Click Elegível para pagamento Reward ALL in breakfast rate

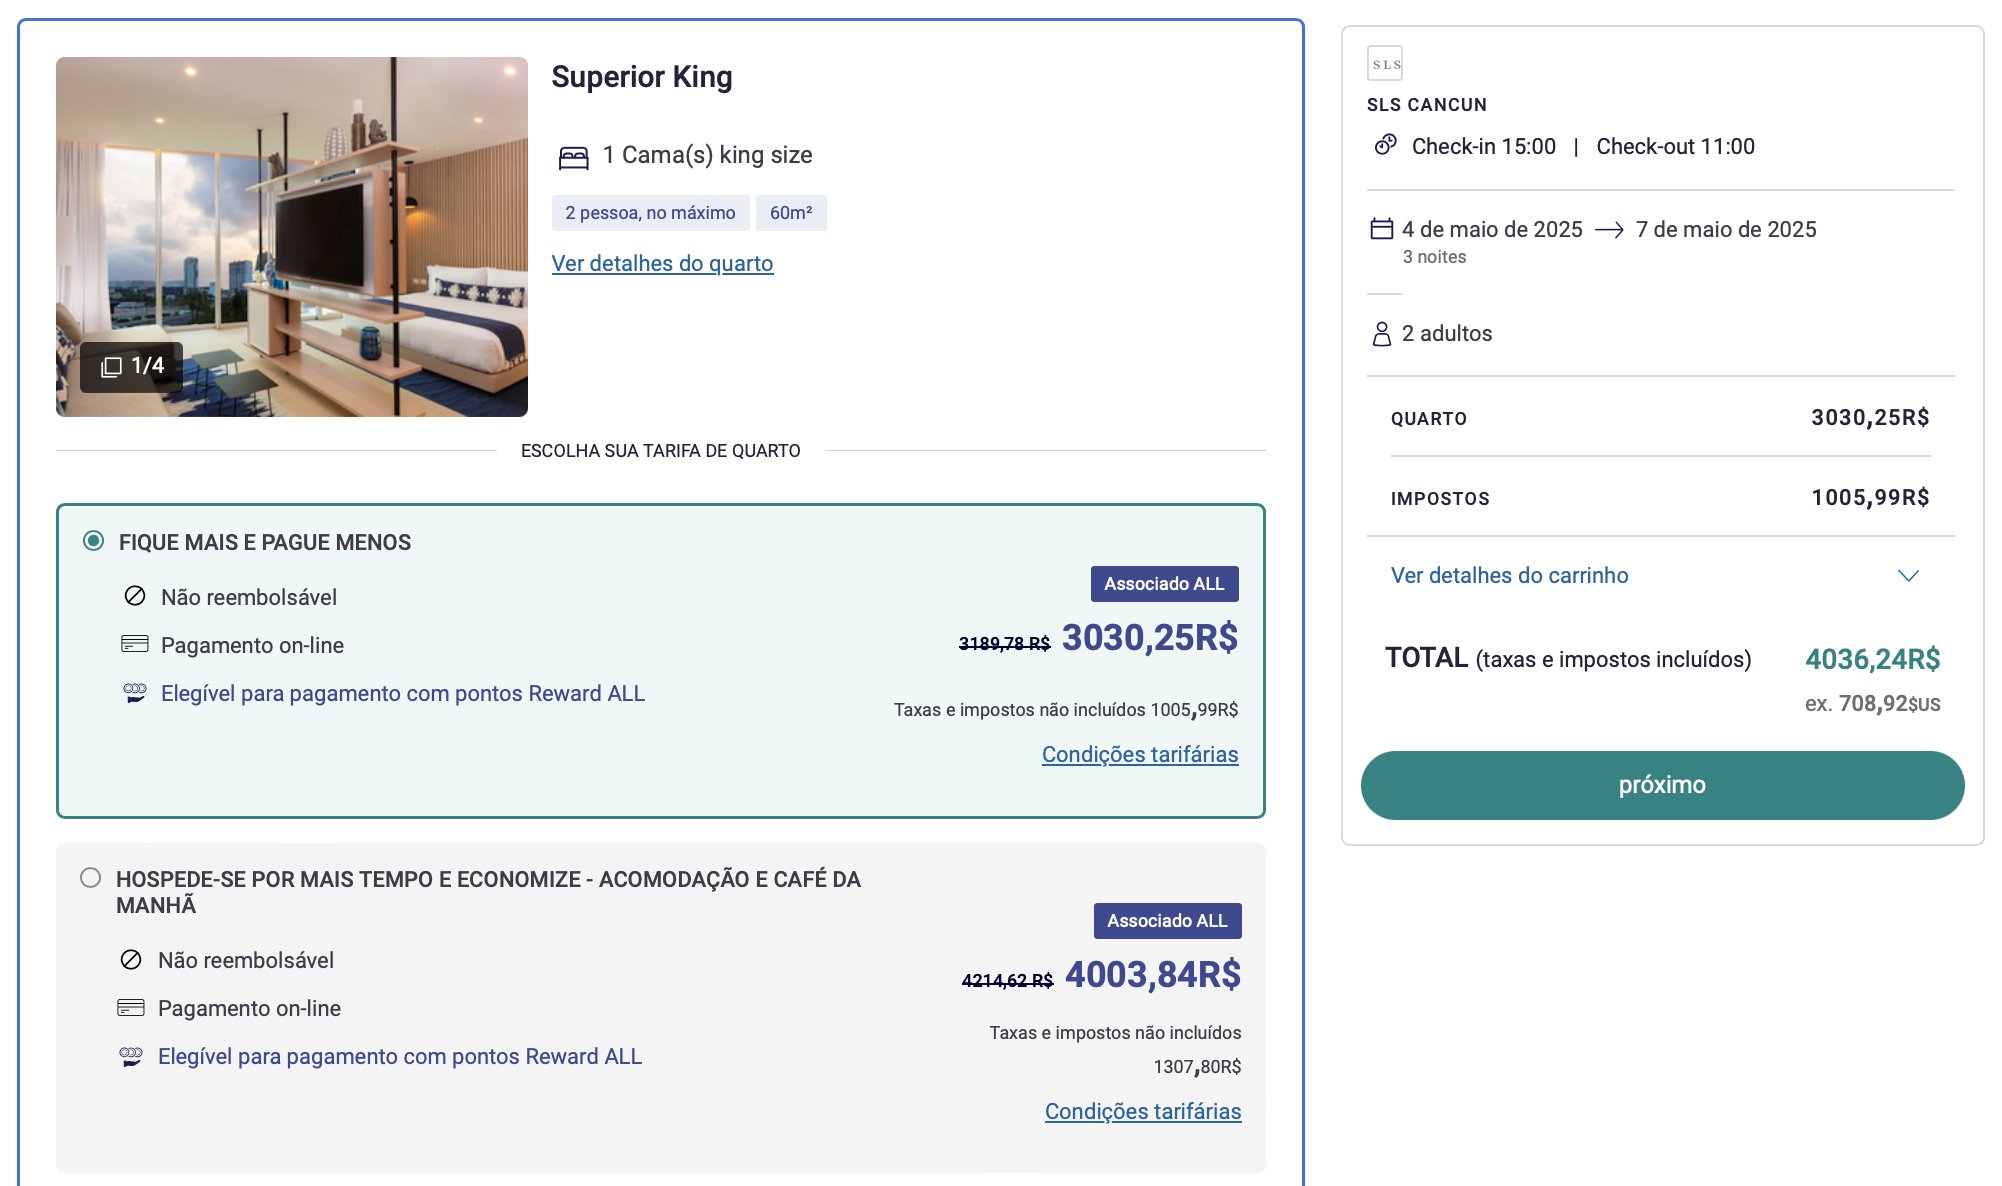click(x=400, y=1056)
